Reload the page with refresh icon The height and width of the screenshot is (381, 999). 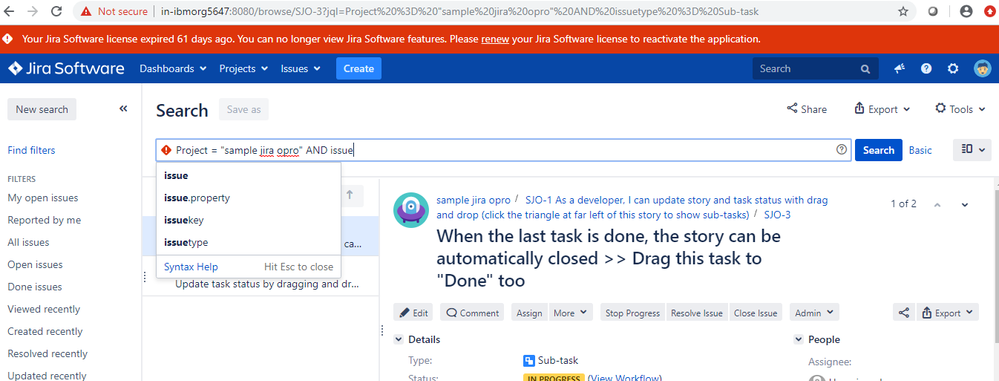[x=56, y=11]
